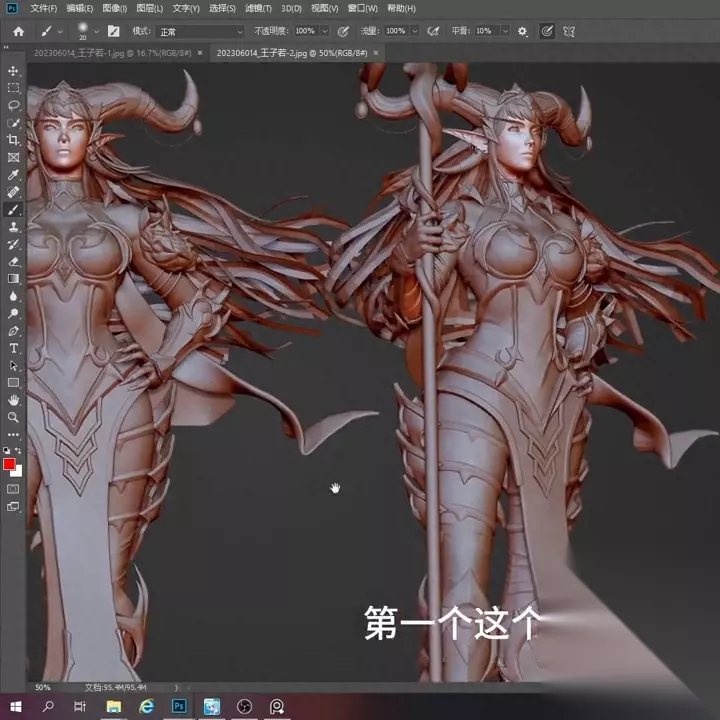Select the Rectangle shape tool
The width and height of the screenshot is (720, 720).
click(13, 383)
